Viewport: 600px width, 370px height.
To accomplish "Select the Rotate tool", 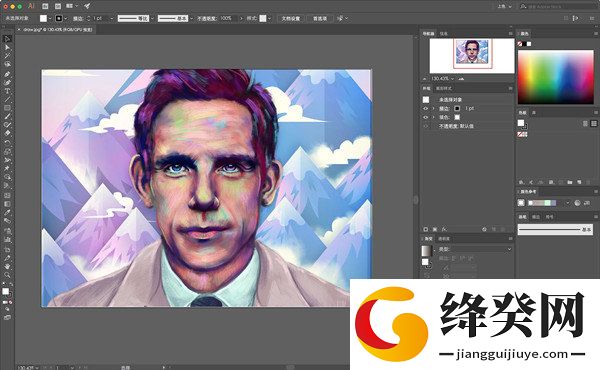I will click(7, 142).
